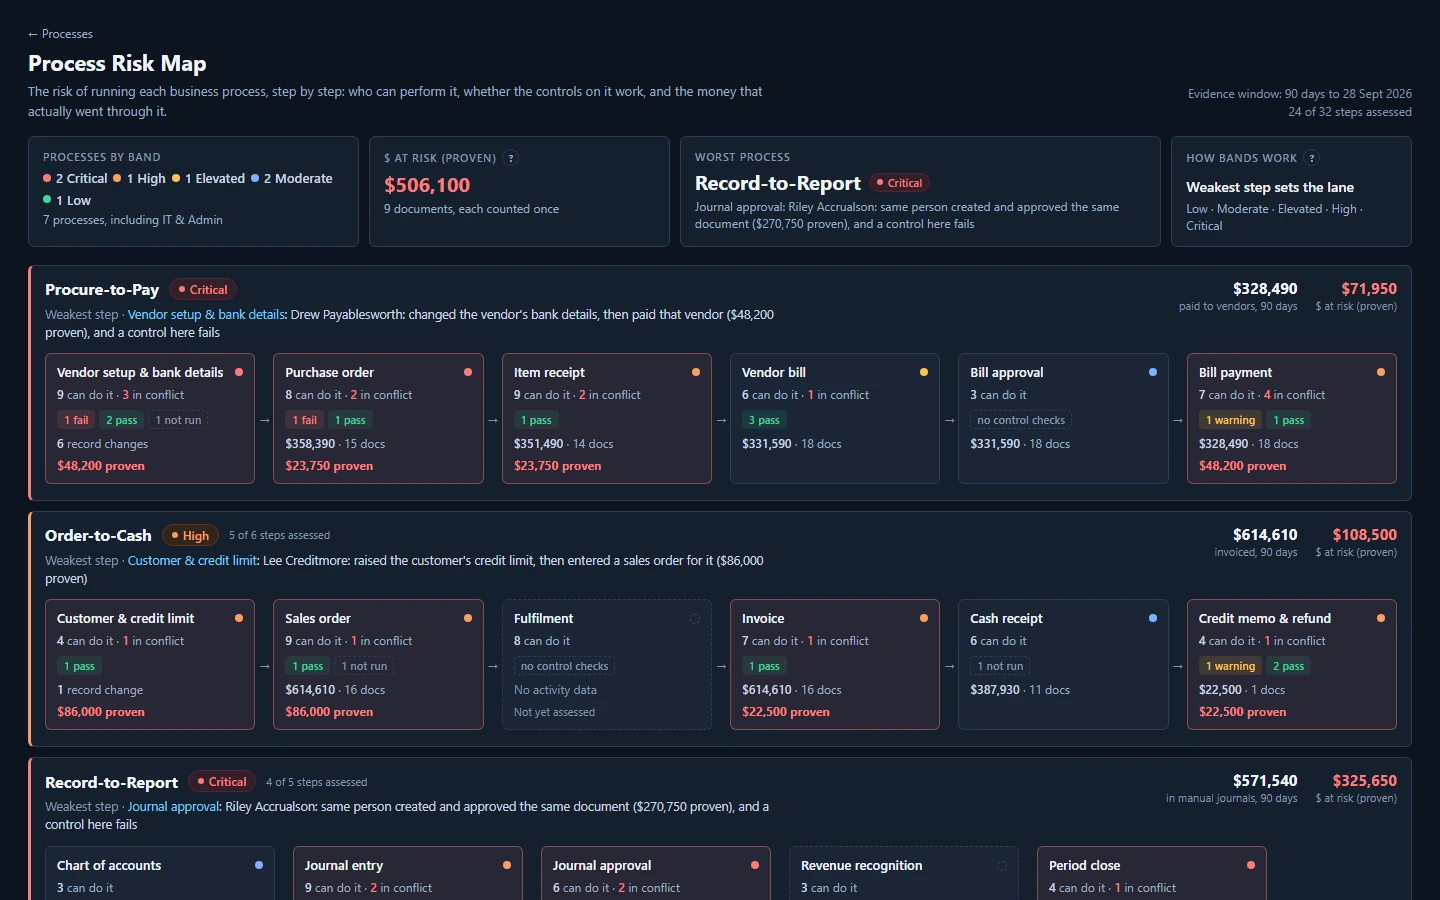
Task: Open the Bill payment step card
Action: tap(1292, 418)
